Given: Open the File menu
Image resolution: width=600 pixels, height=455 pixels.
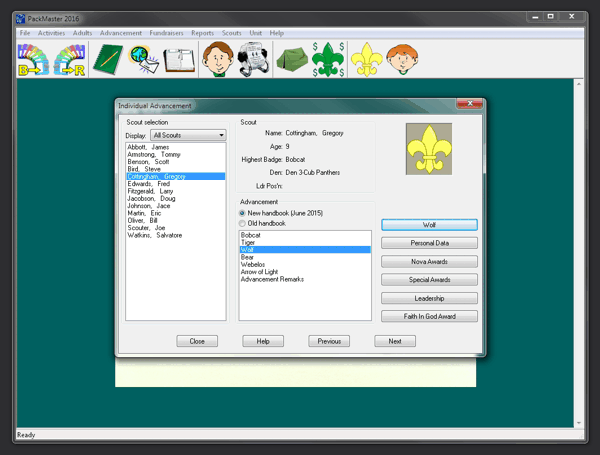Looking at the screenshot, I should tap(25, 33).
